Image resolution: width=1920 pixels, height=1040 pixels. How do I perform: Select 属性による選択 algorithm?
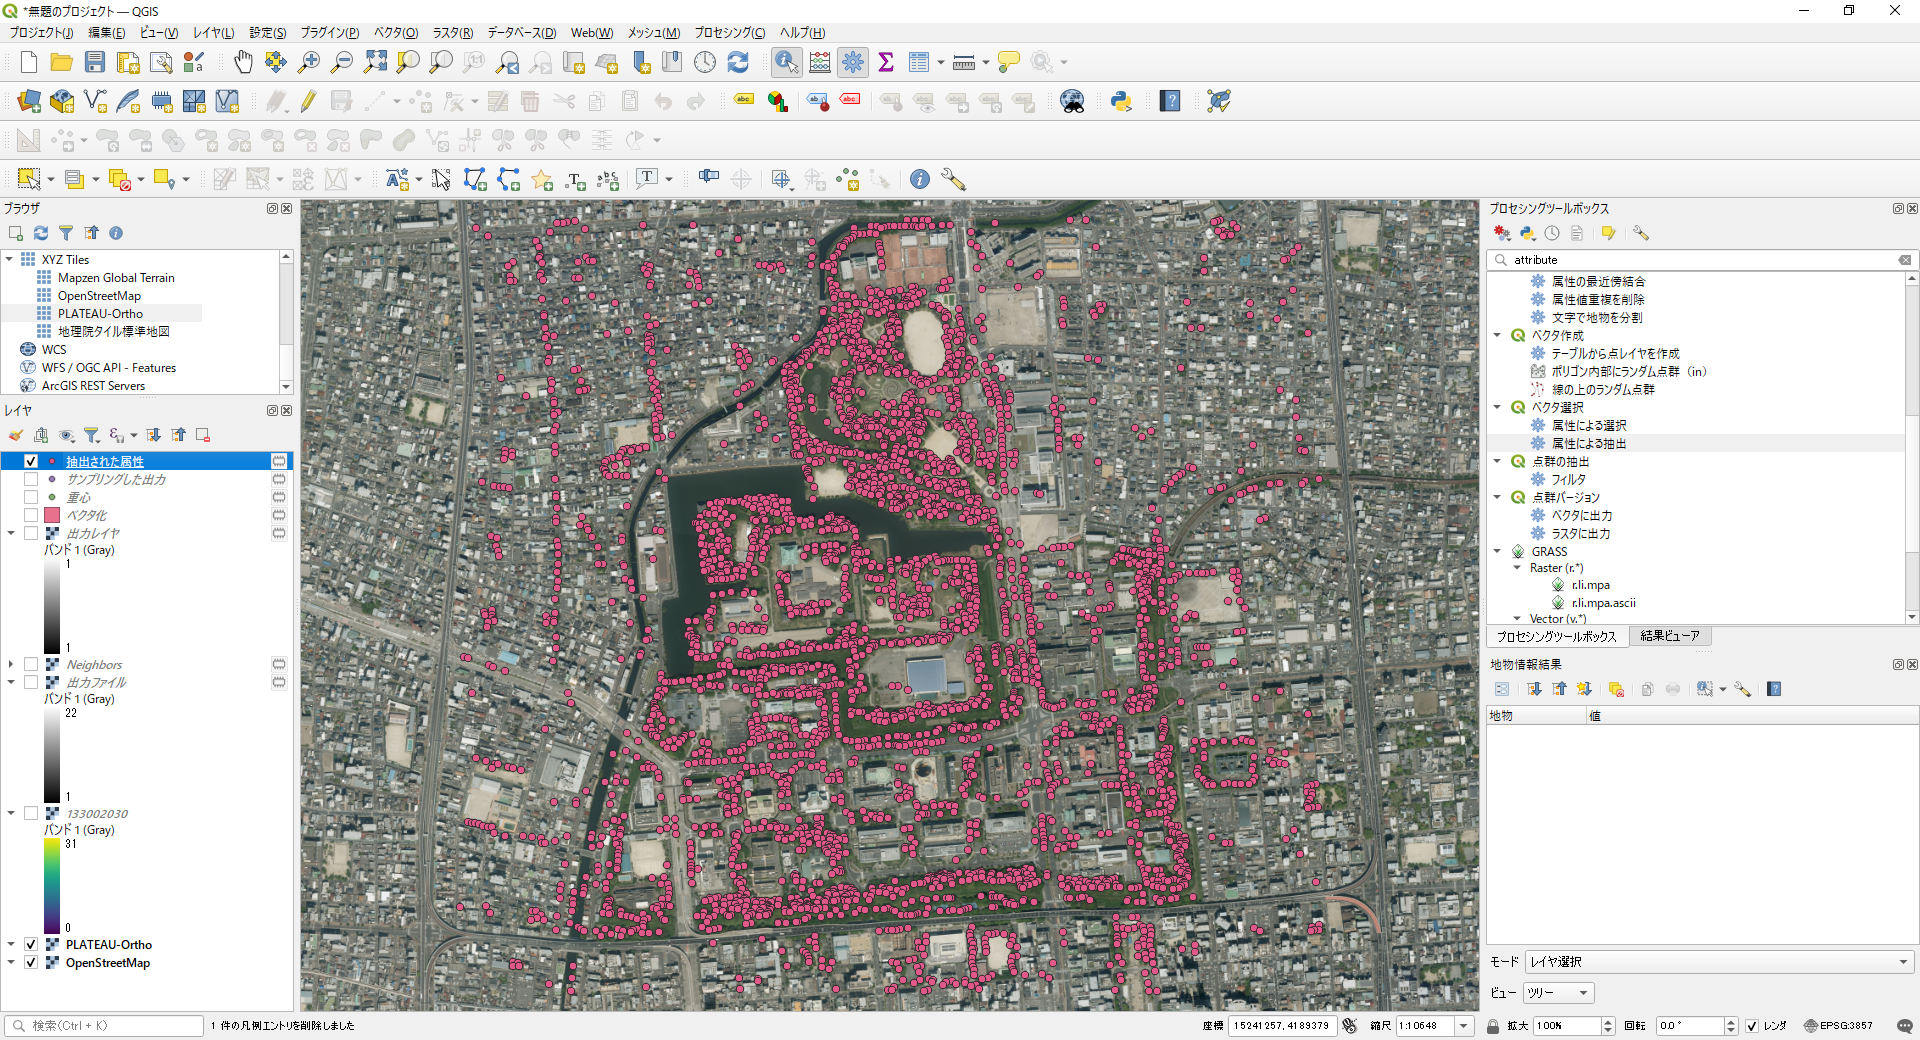point(1589,425)
